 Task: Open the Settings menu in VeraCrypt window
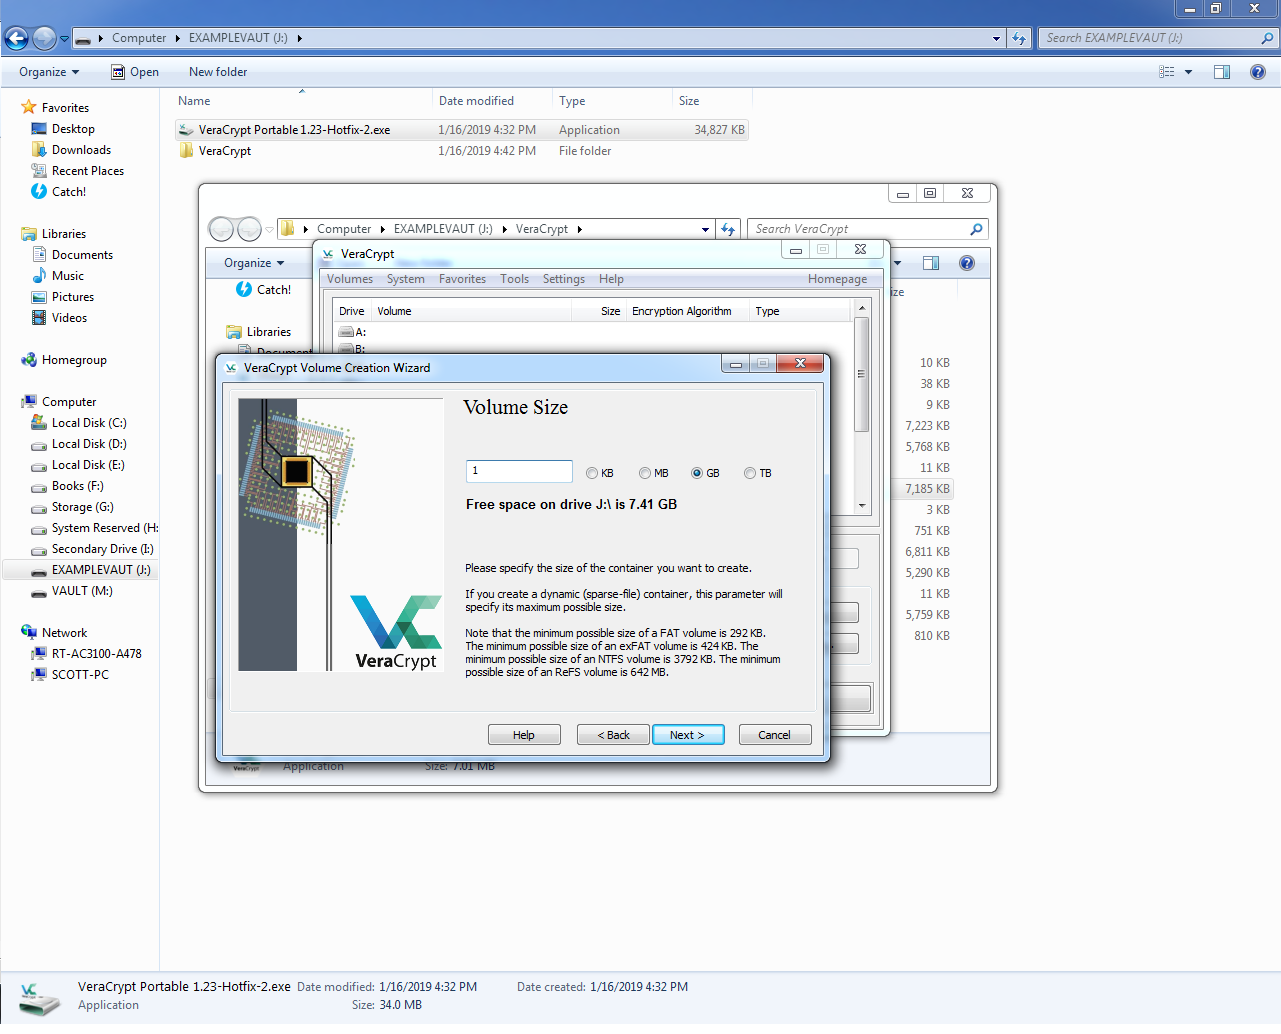564,279
